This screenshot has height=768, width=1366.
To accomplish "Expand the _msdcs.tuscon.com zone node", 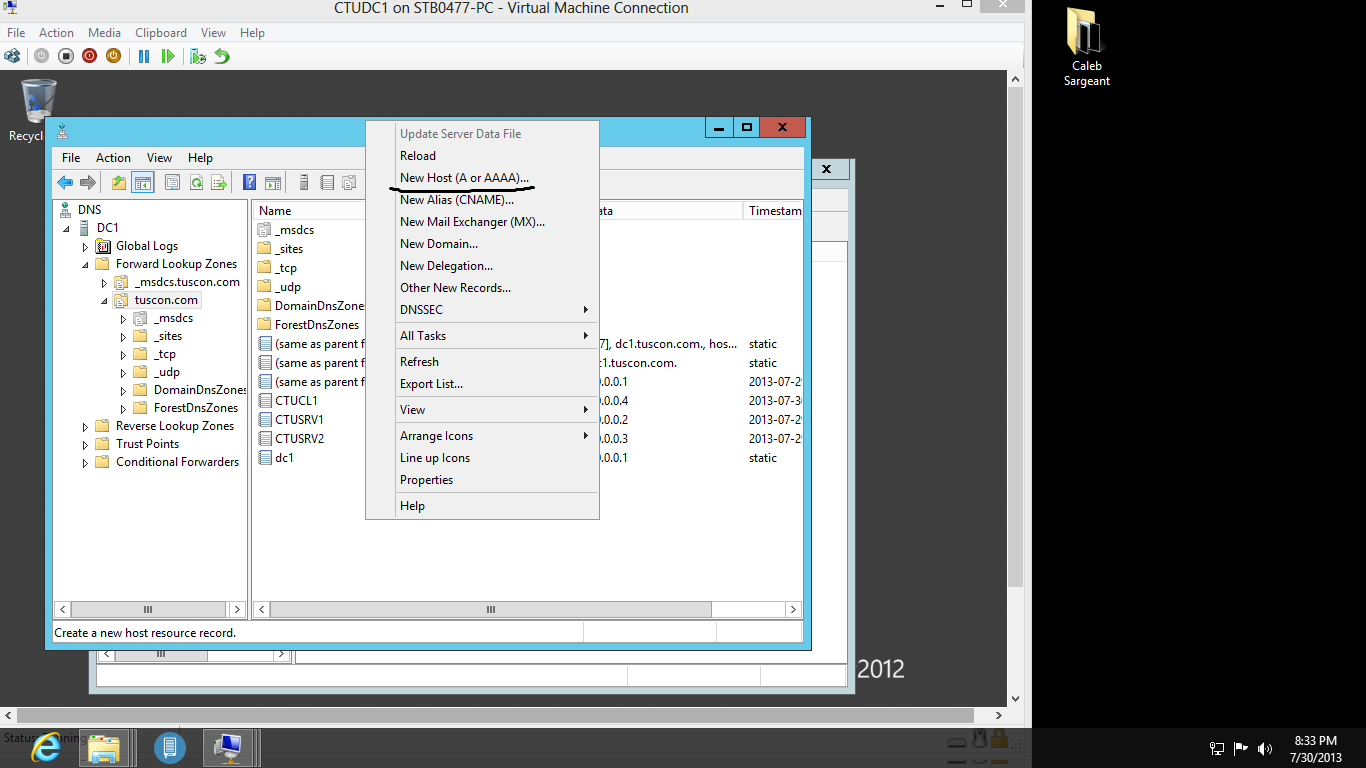I will tap(104, 282).
